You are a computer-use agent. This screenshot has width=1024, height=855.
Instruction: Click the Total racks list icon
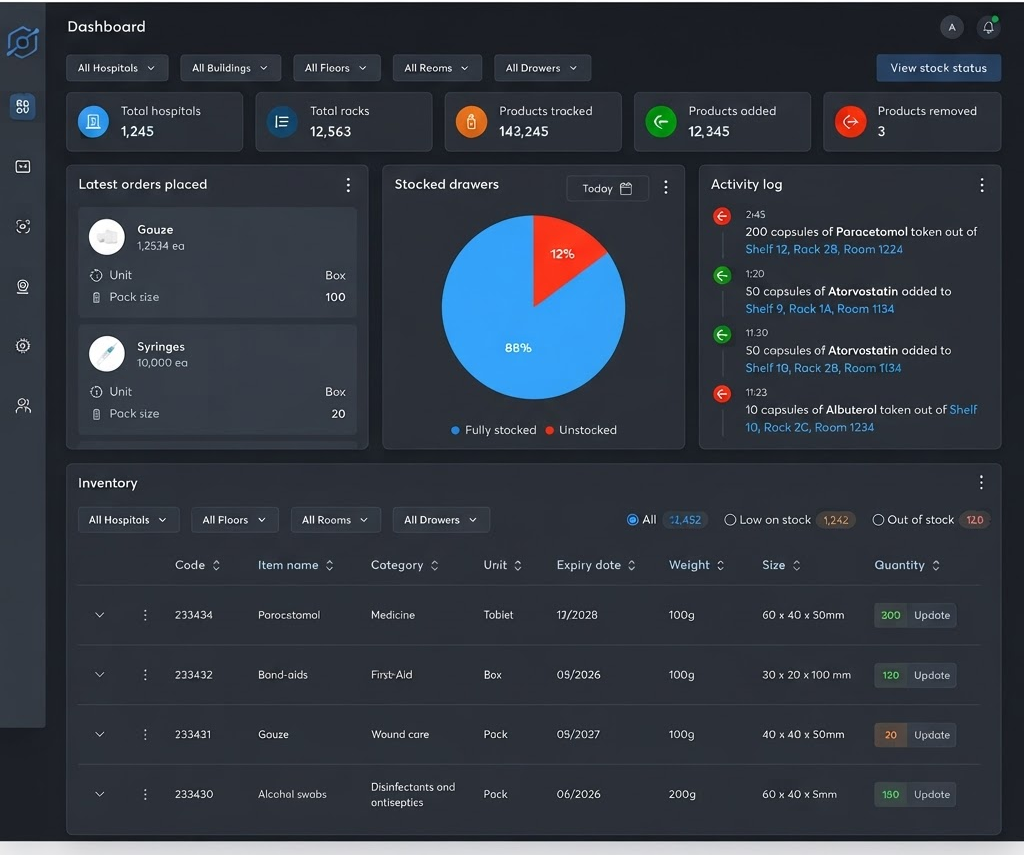[x=282, y=121]
